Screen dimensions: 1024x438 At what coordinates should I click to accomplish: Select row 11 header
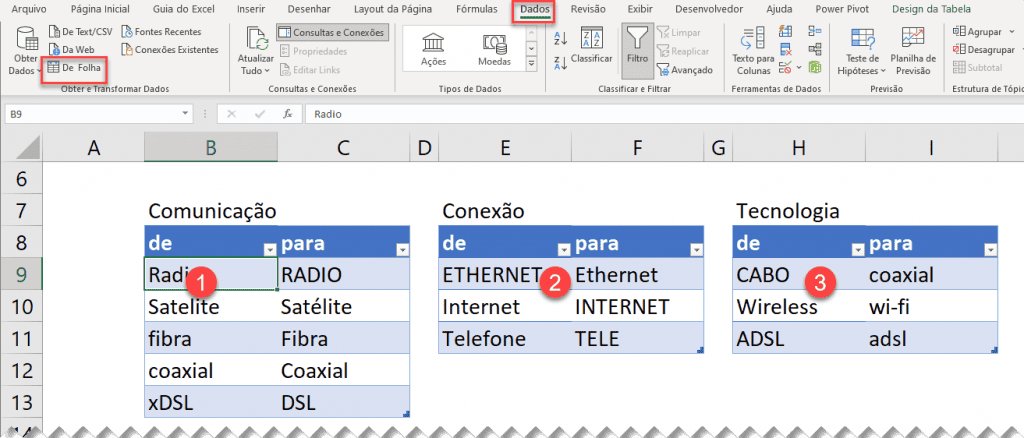(21, 339)
